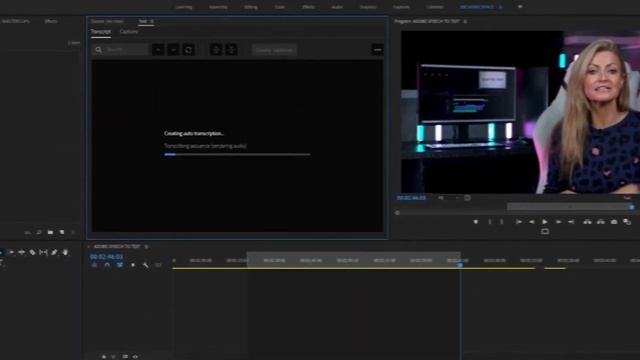The height and width of the screenshot is (360, 640).
Task: Click the timeline timecode 00:02:46:03
Action: click(106, 257)
